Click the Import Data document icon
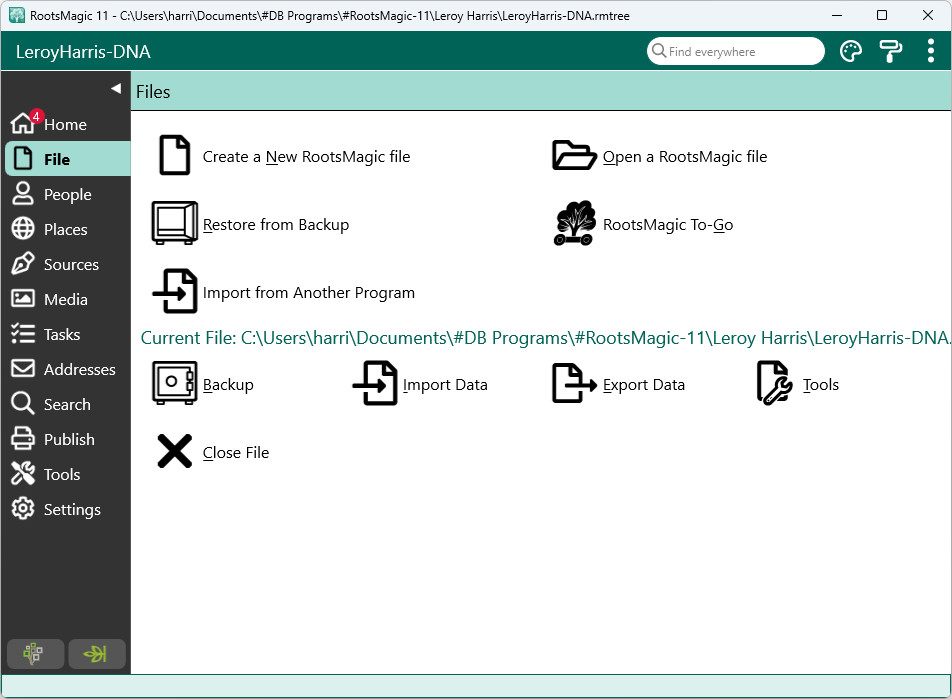 tap(375, 383)
